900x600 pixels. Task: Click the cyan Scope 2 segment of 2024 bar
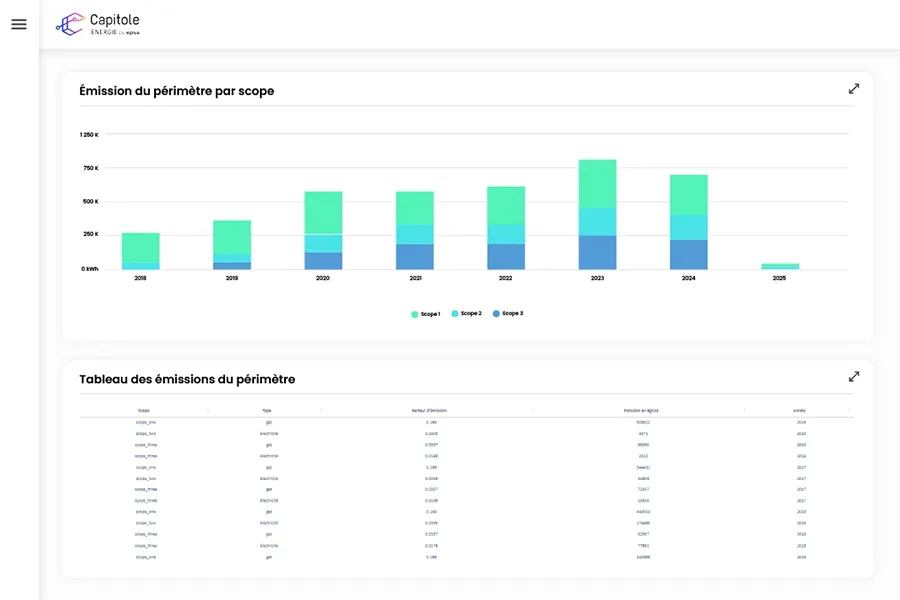[688, 227]
